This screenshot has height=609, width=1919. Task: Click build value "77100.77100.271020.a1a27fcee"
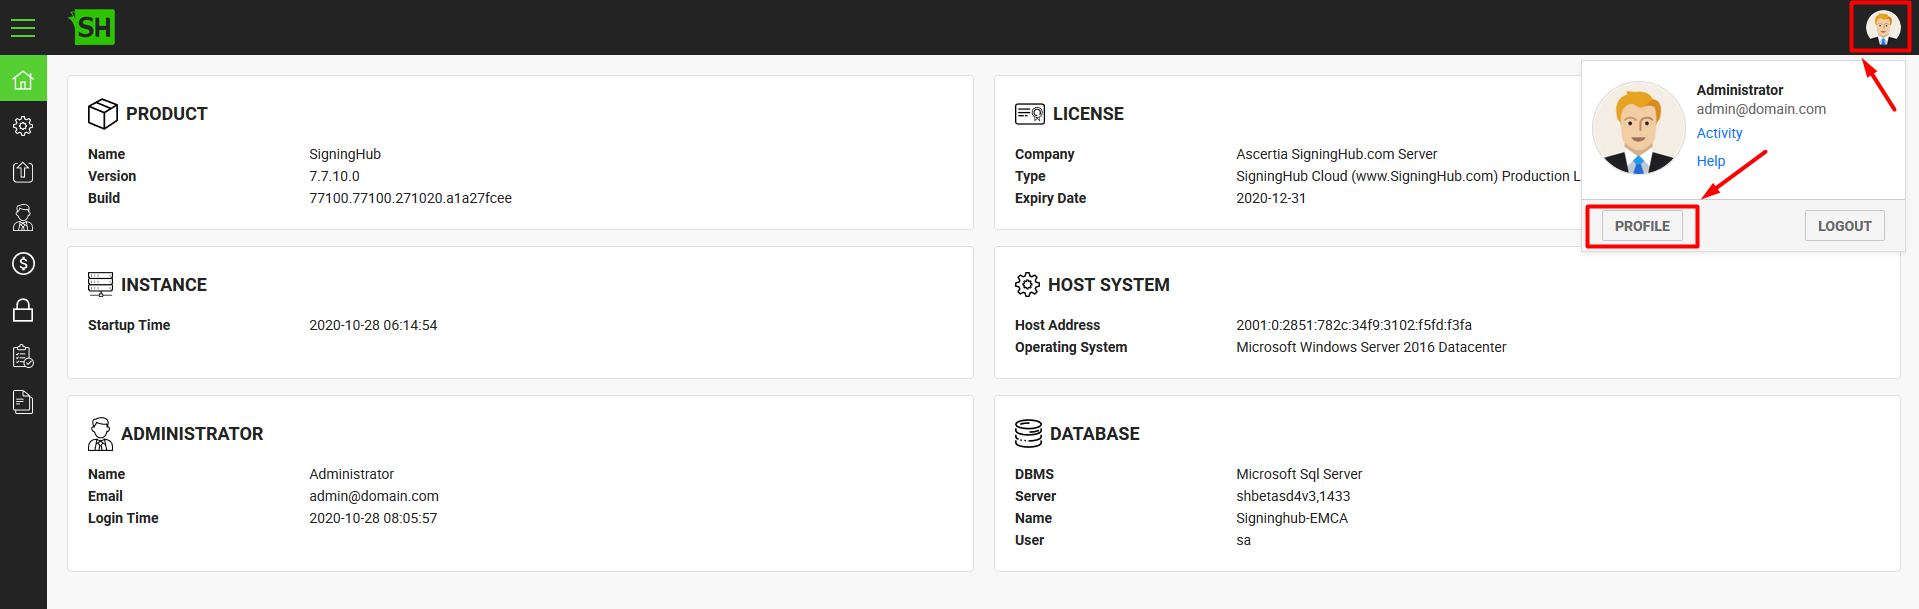pos(410,198)
